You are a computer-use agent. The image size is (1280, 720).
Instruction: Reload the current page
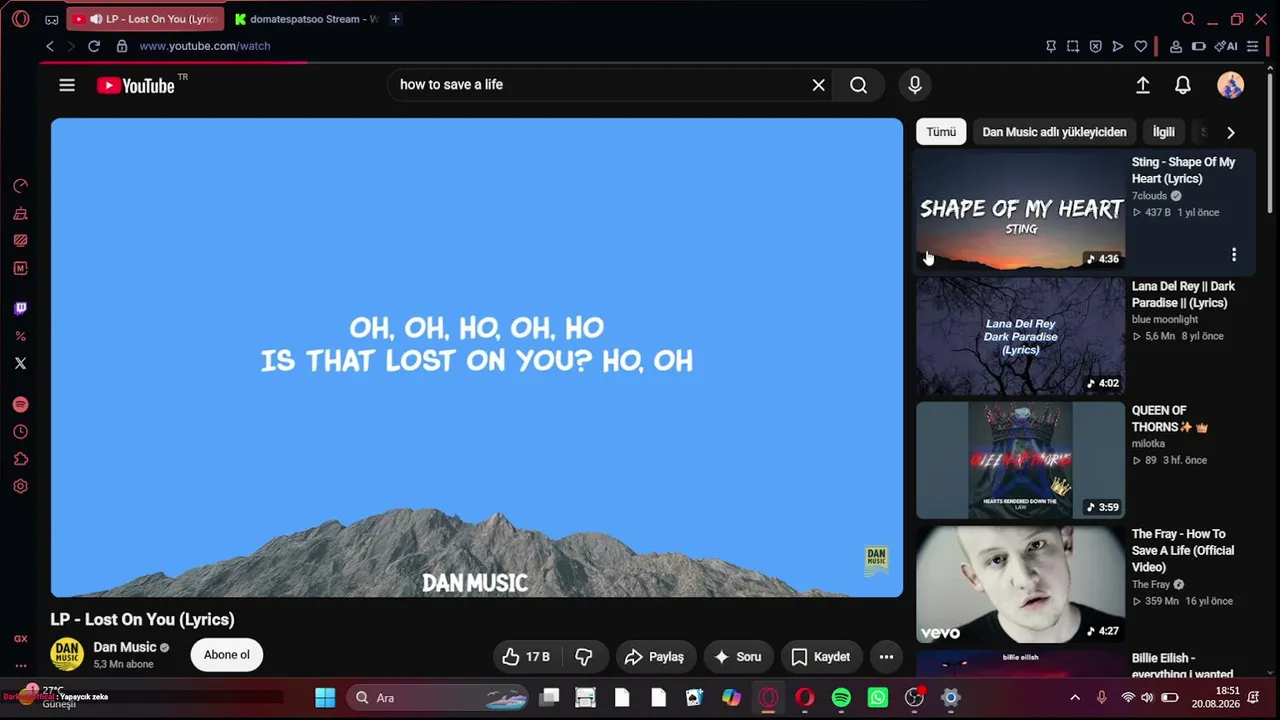pos(94,46)
